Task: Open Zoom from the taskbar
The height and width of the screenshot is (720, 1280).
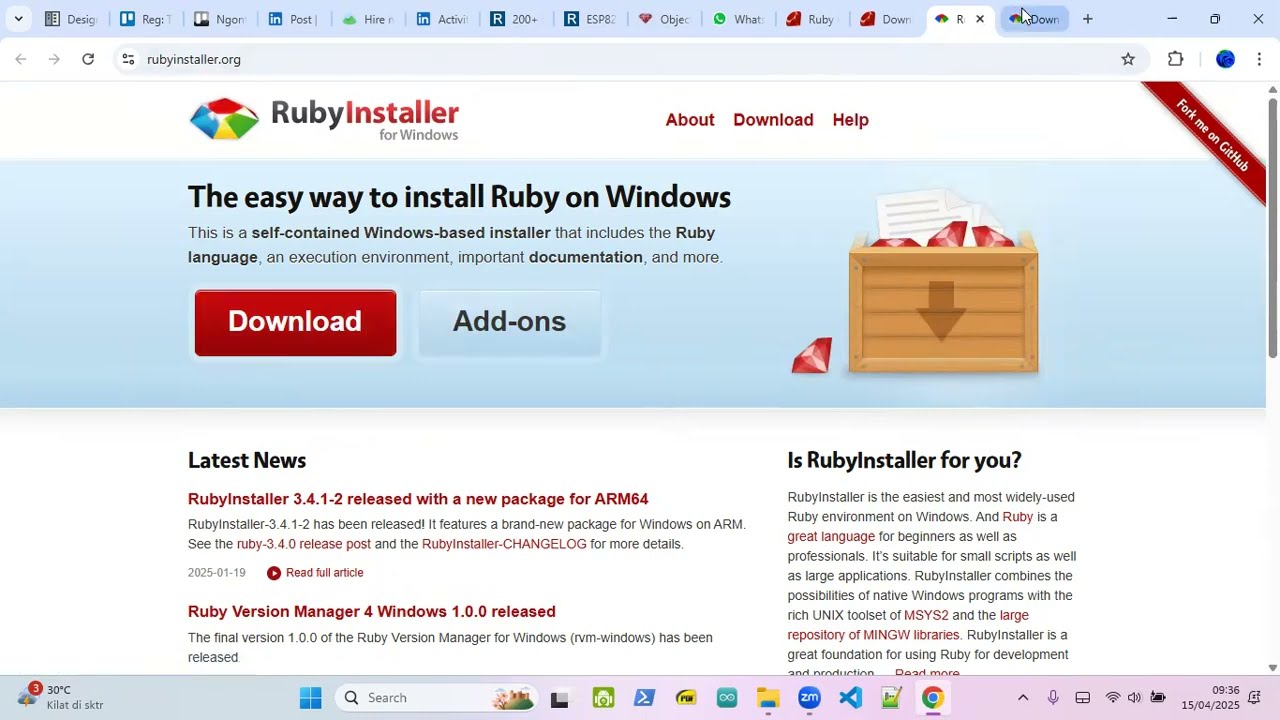Action: pyautogui.click(x=809, y=698)
